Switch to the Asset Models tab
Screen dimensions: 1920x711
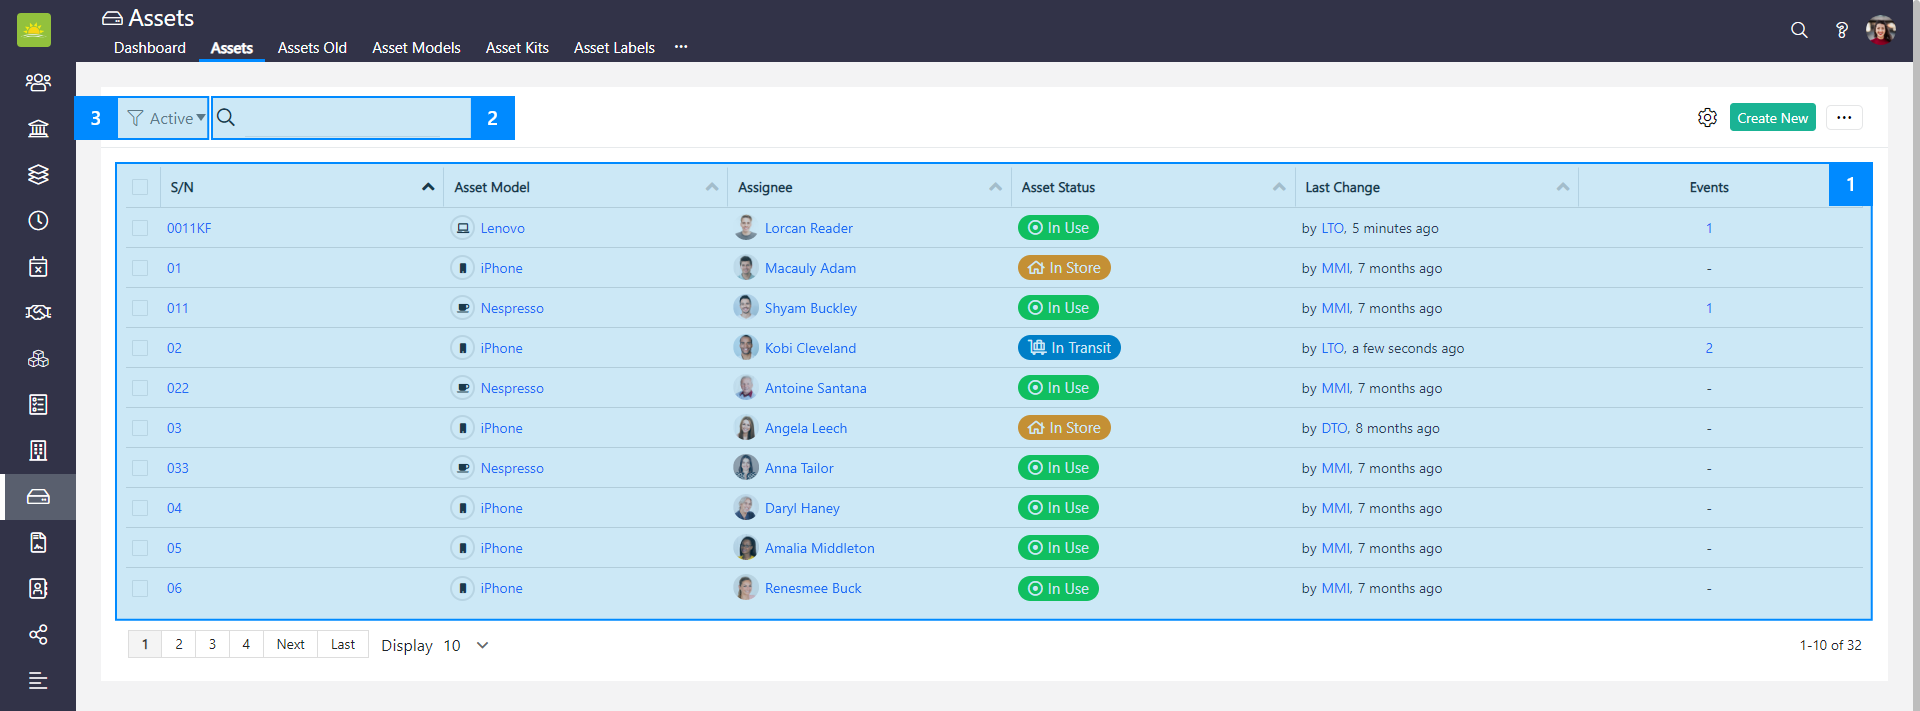[x=416, y=48]
